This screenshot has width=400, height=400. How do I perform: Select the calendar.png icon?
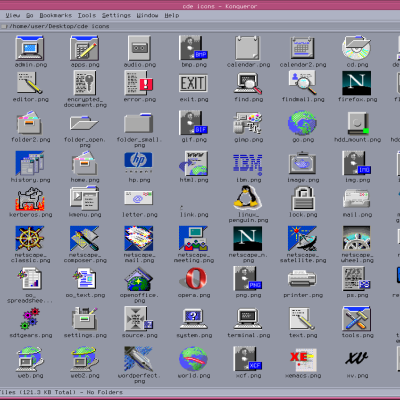pyautogui.click(x=248, y=48)
